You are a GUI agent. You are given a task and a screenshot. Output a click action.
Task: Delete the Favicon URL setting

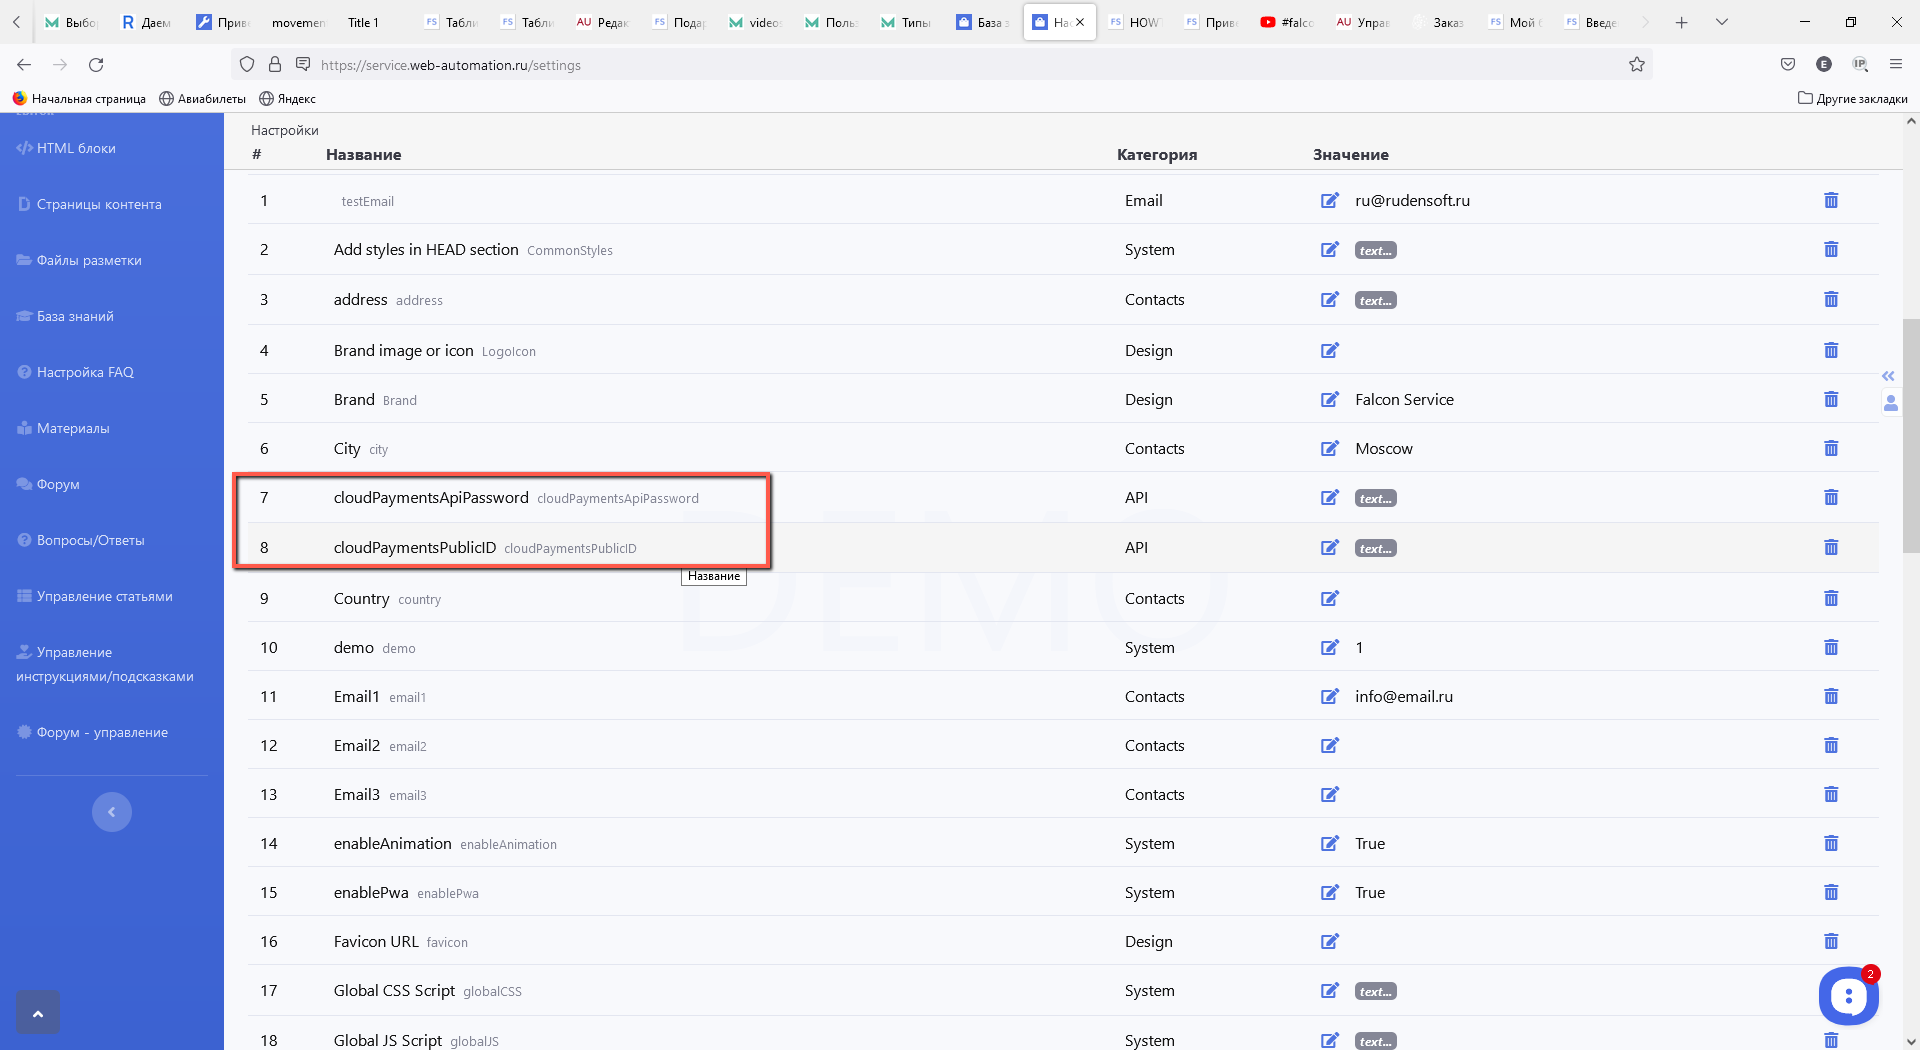coord(1830,942)
